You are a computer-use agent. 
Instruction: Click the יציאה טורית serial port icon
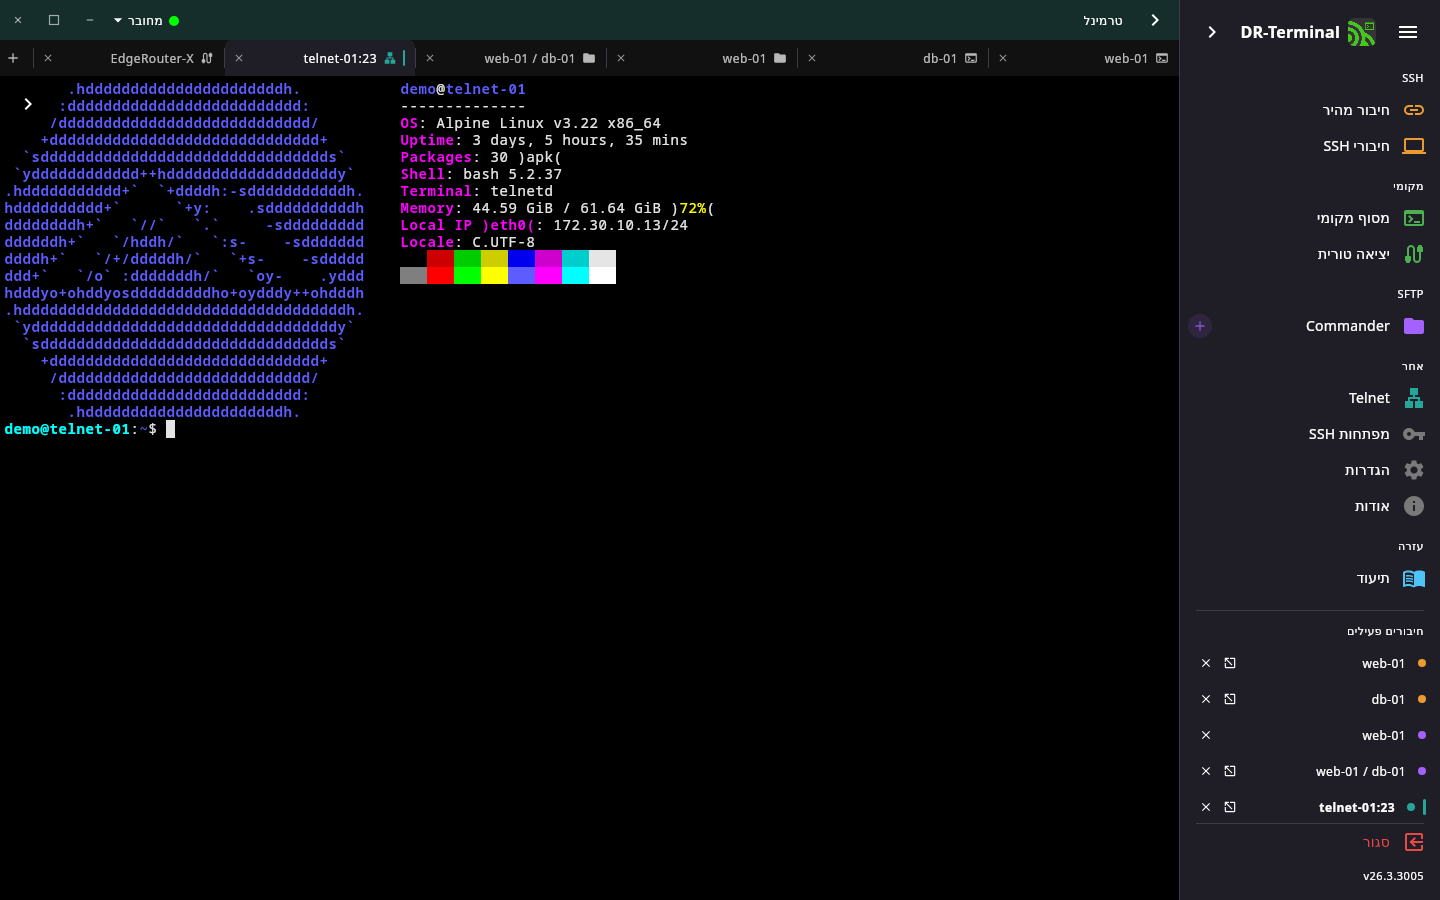click(1414, 254)
